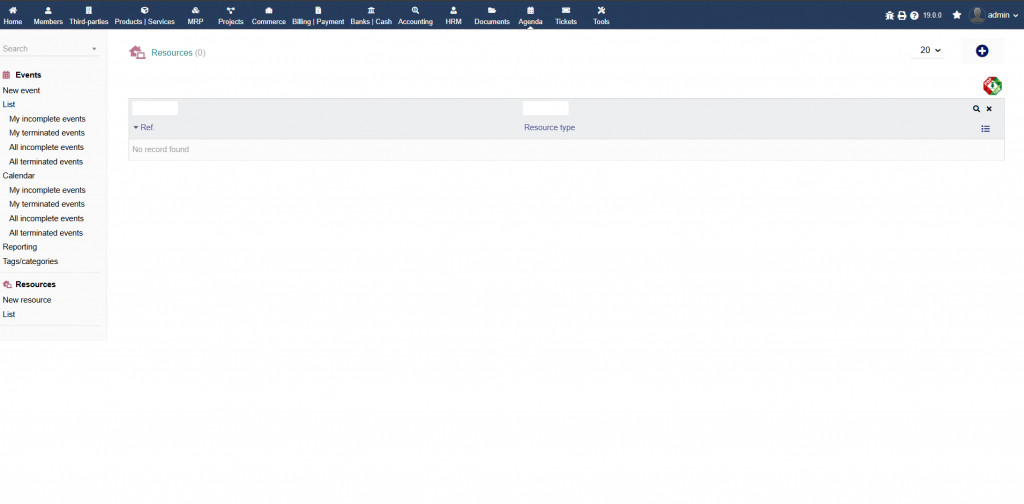Open the 20 per page dropdown
1024x504 pixels.
[x=927, y=50]
